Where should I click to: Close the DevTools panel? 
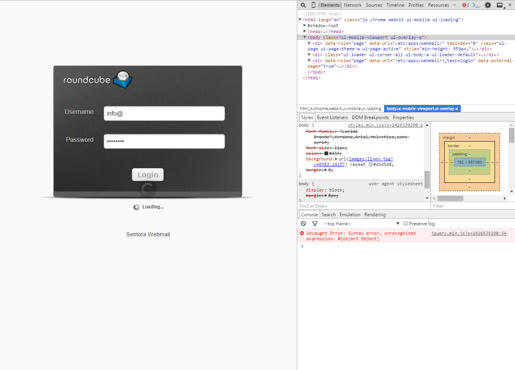point(510,5)
